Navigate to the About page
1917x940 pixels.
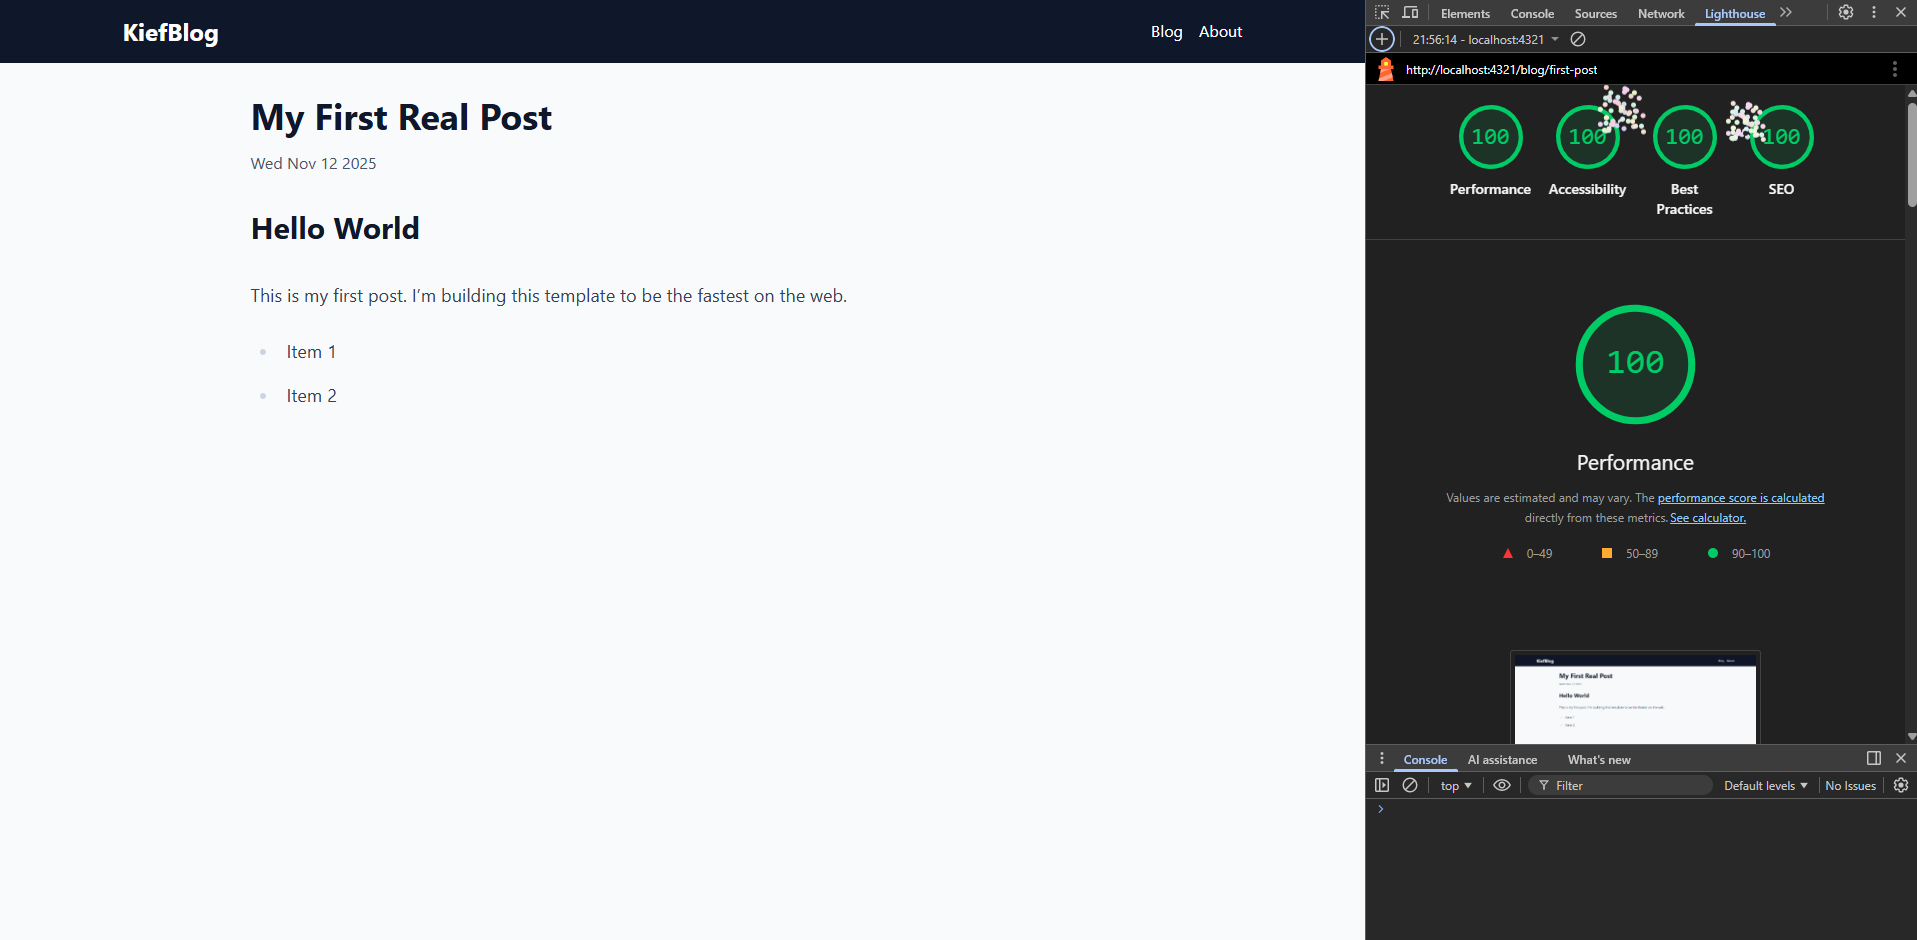[1220, 31]
